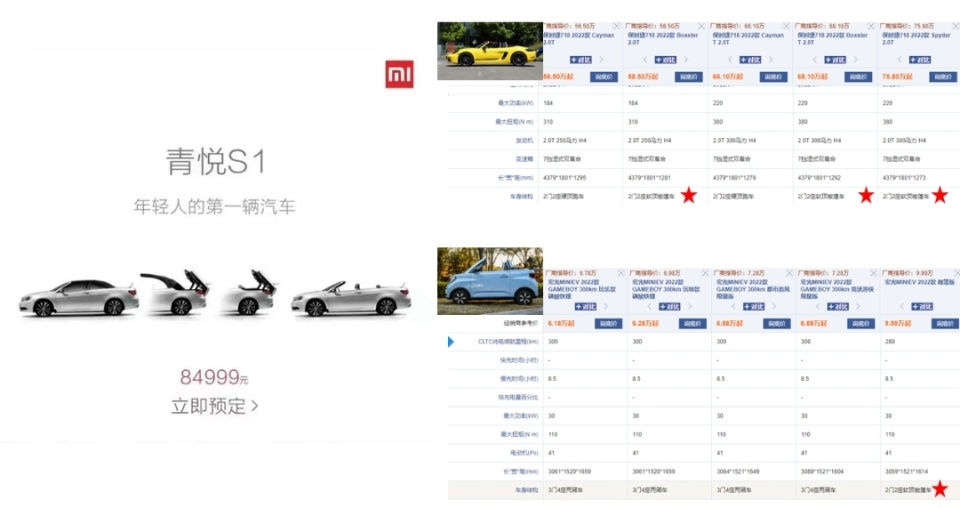Click 询底价 next to 68.10万起
960x508 pixels.
pyautogui.click(x=858, y=77)
